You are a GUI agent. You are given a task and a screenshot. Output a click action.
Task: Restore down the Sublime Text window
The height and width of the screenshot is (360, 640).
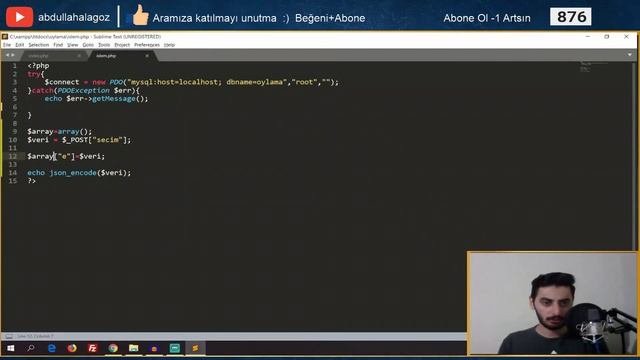click(607, 37)
